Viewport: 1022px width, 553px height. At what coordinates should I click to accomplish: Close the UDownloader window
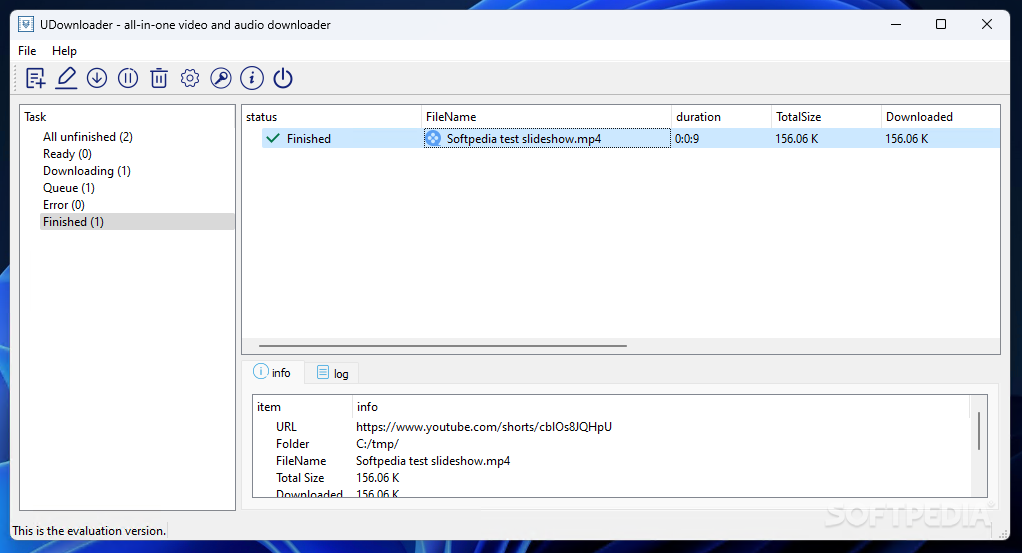[987, 25]
